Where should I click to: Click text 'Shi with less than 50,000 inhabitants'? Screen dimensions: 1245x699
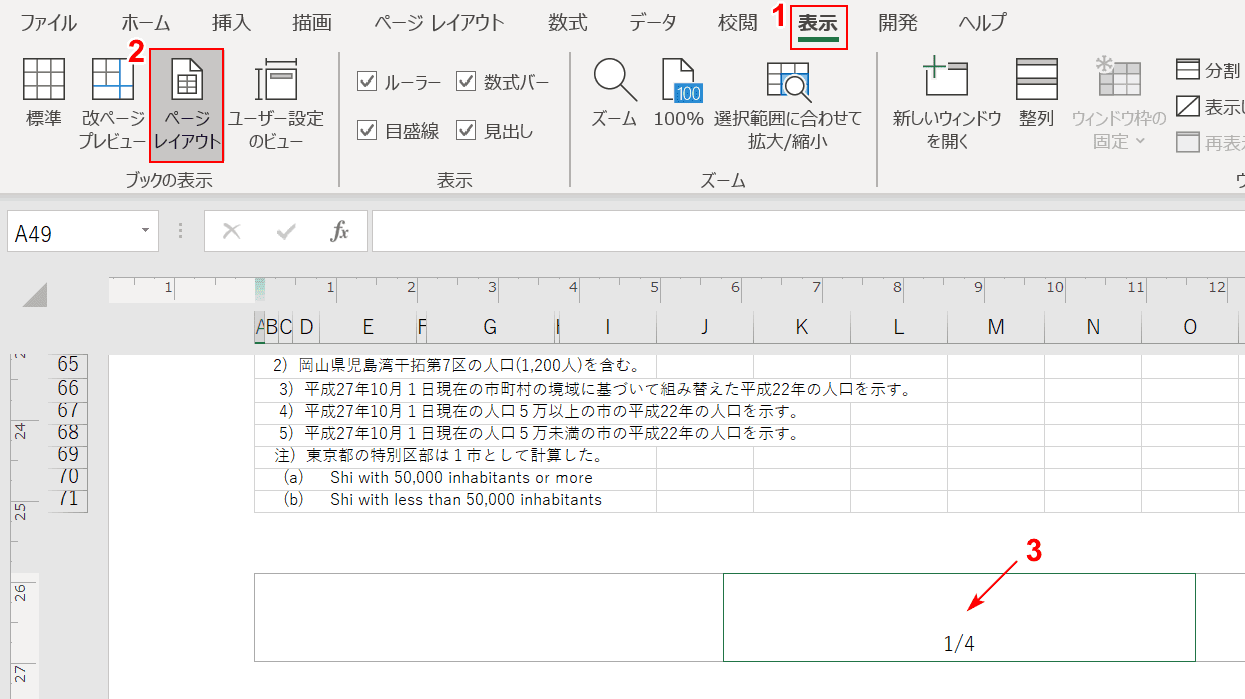tap(466, 500)
